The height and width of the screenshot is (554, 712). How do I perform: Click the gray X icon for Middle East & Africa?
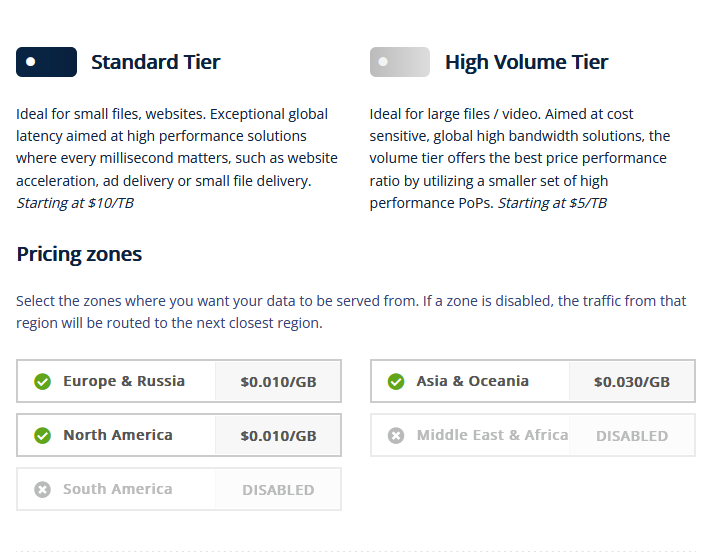click(396, 435)
